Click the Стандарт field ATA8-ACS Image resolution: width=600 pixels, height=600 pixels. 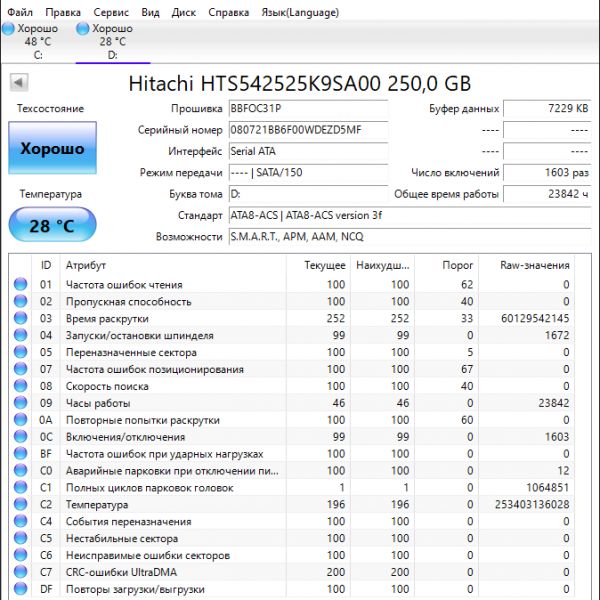410,216
